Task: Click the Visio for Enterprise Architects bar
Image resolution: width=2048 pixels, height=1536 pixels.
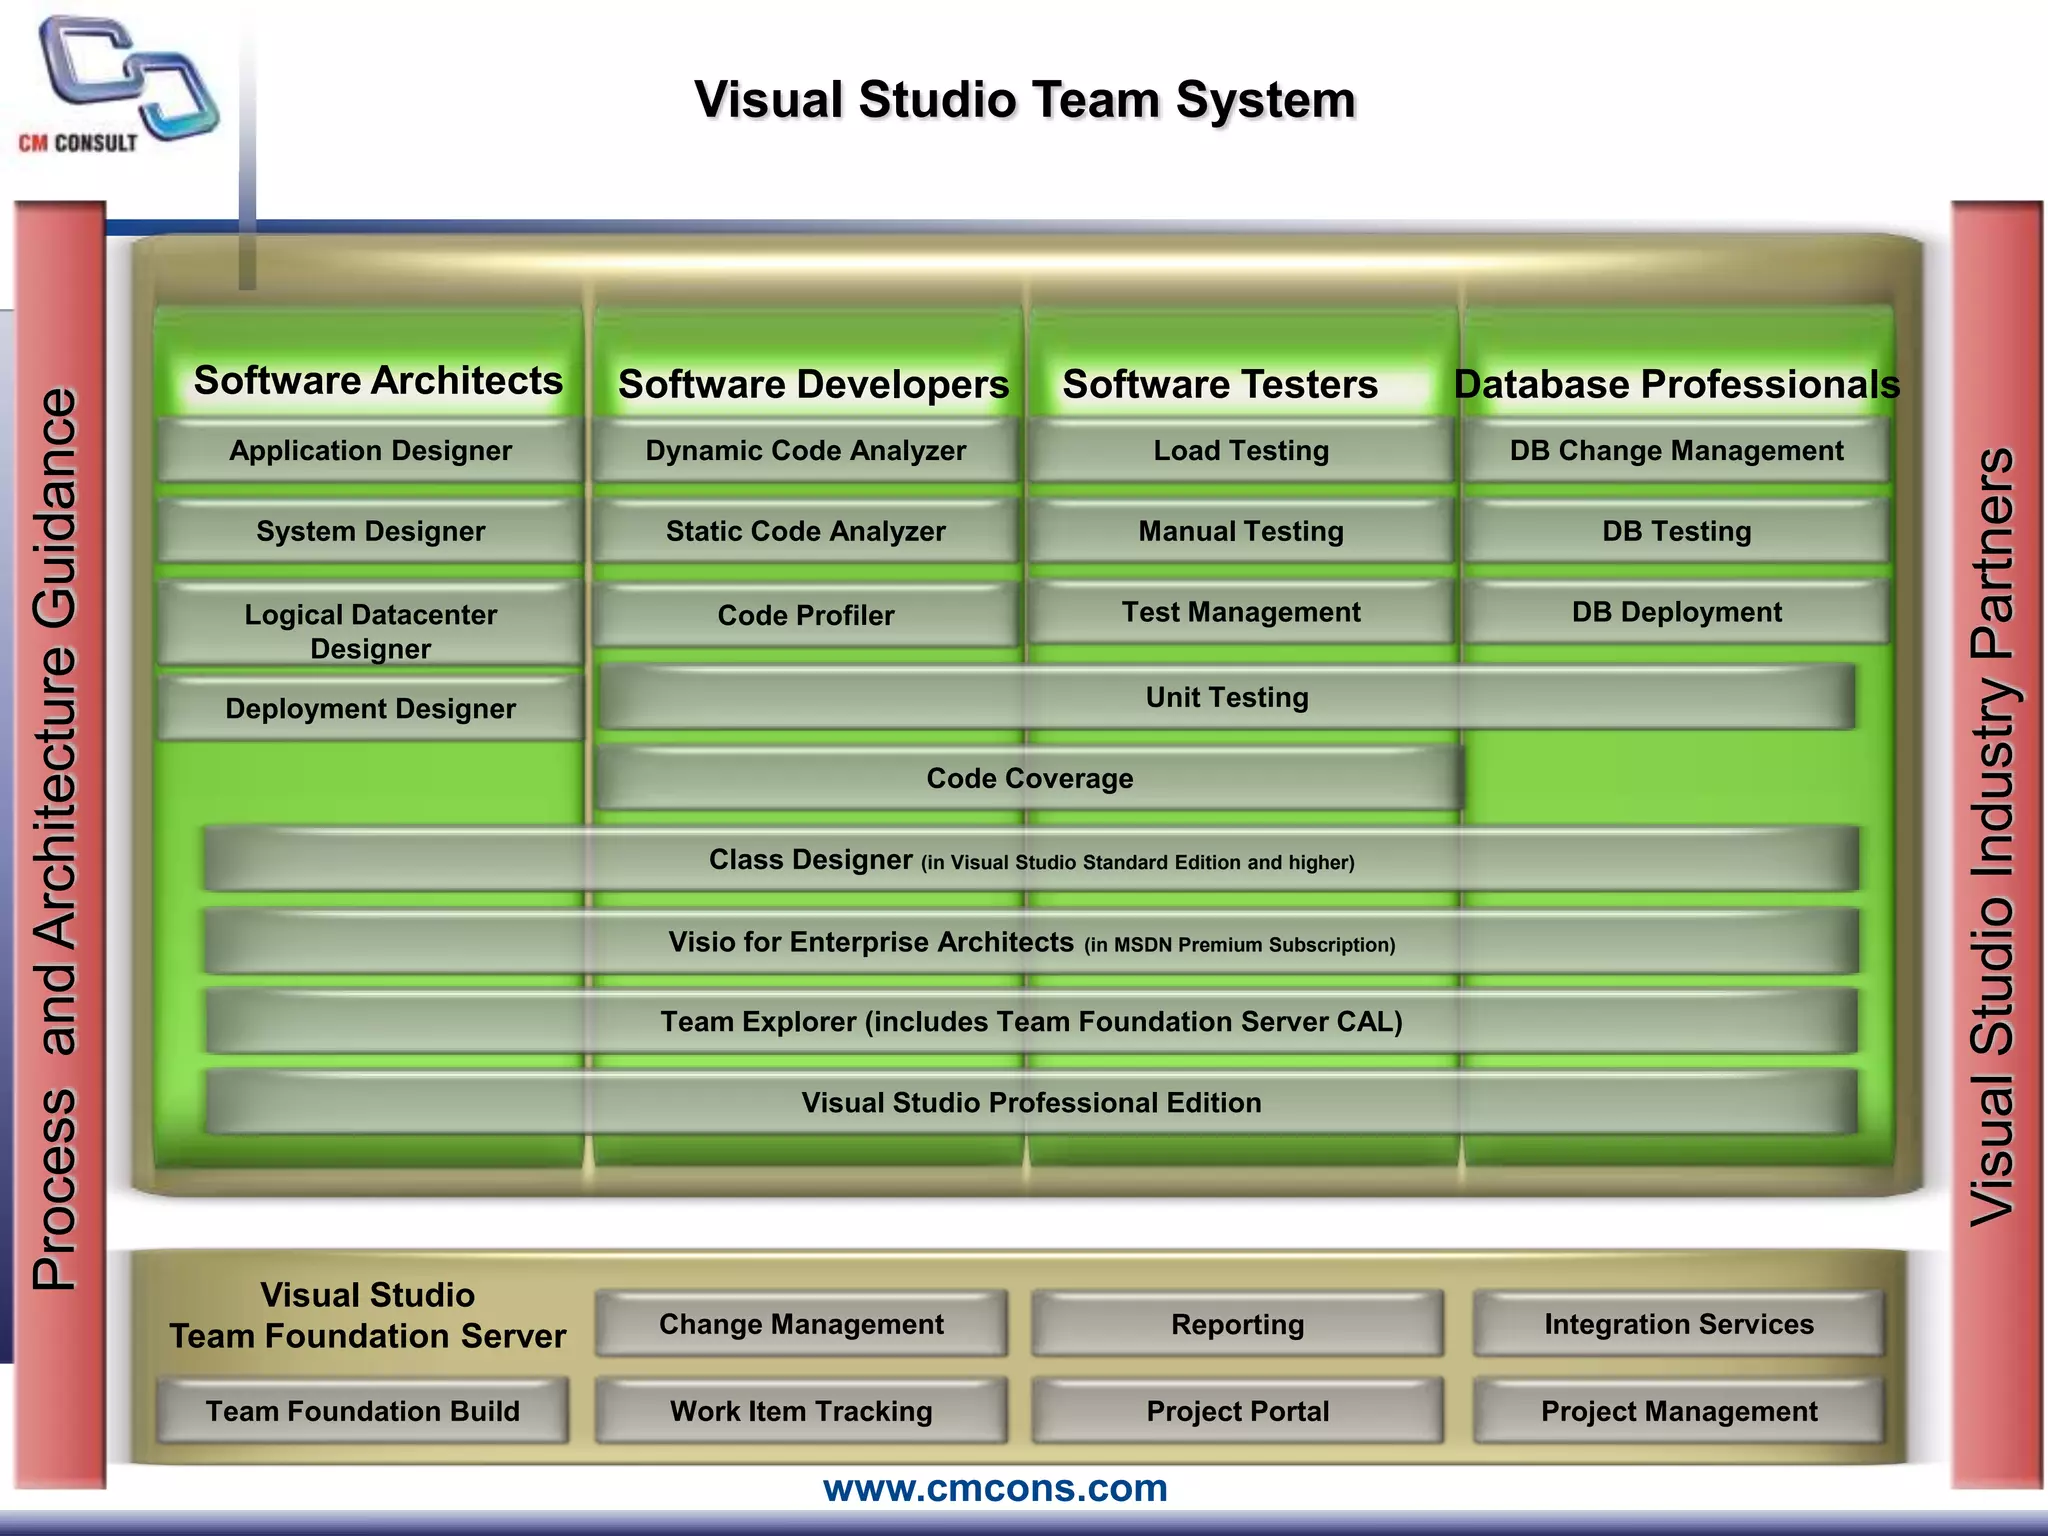Action: (1031, 942)
